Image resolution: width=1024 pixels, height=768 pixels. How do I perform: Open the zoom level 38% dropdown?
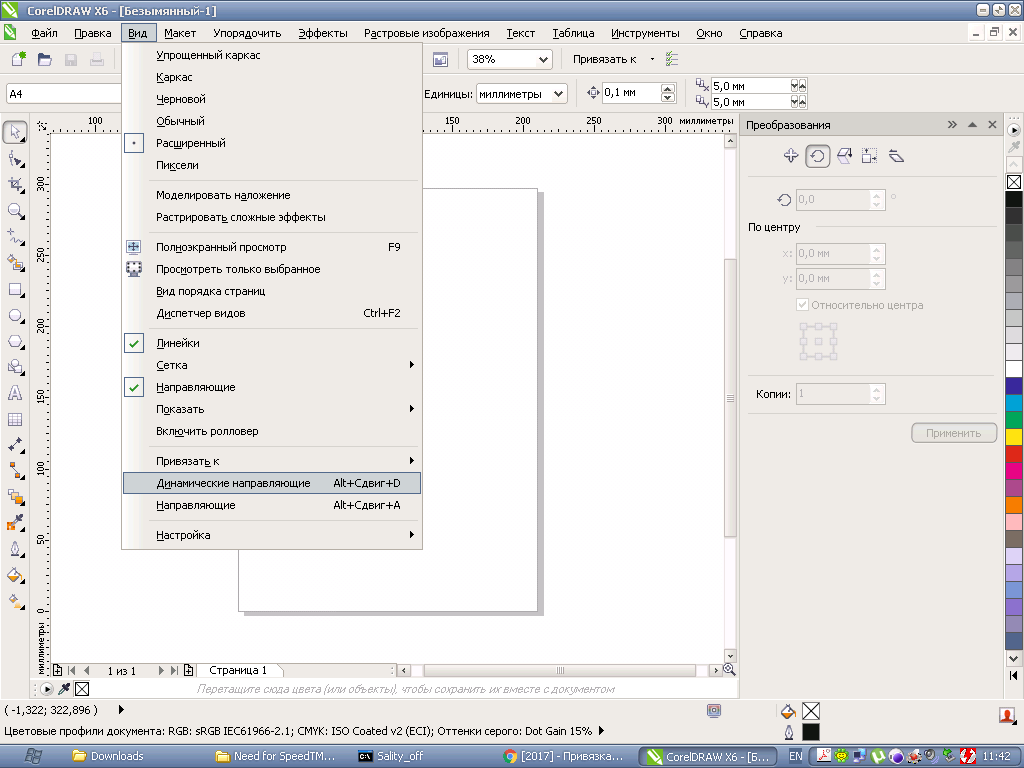pyautogui.click(x=543, y=59)
